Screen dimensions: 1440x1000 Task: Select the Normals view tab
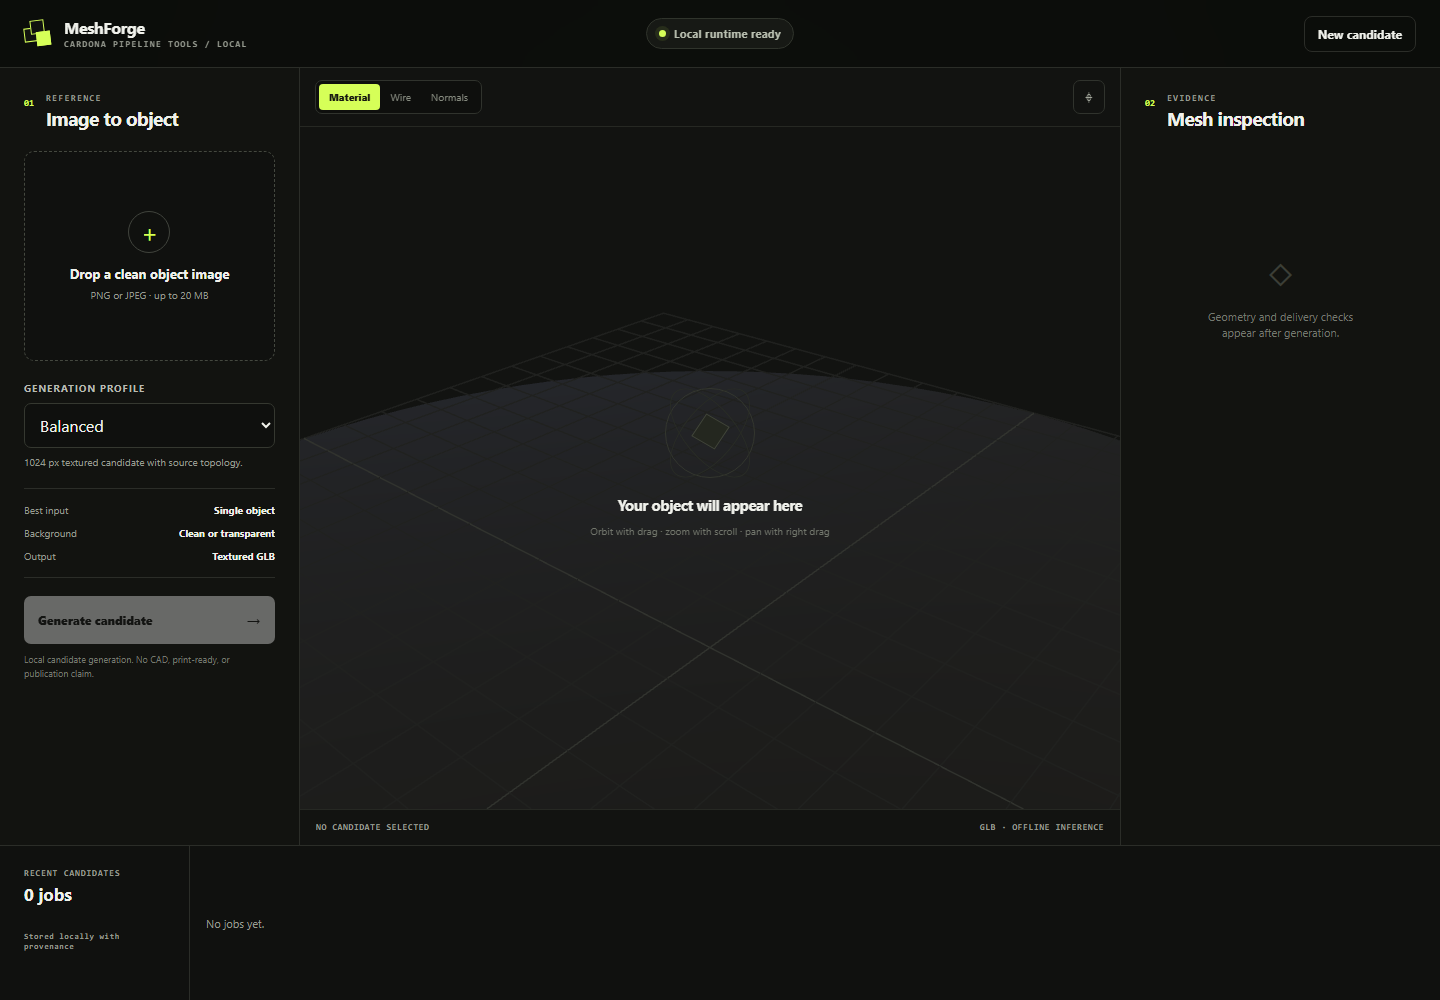(449, 97)
